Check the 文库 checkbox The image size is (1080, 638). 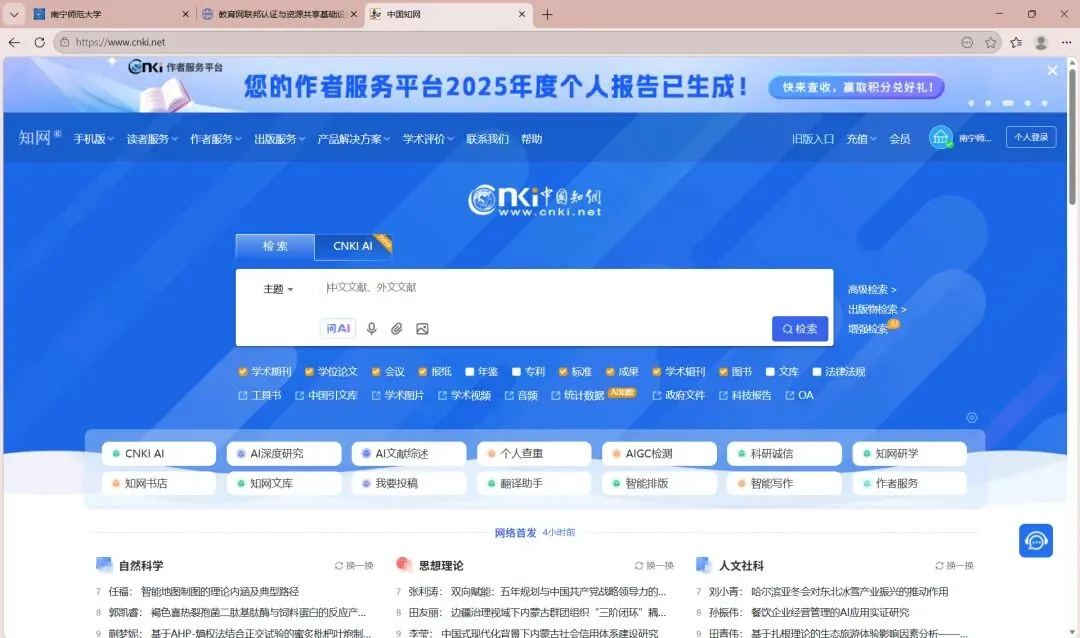[770, 372]
